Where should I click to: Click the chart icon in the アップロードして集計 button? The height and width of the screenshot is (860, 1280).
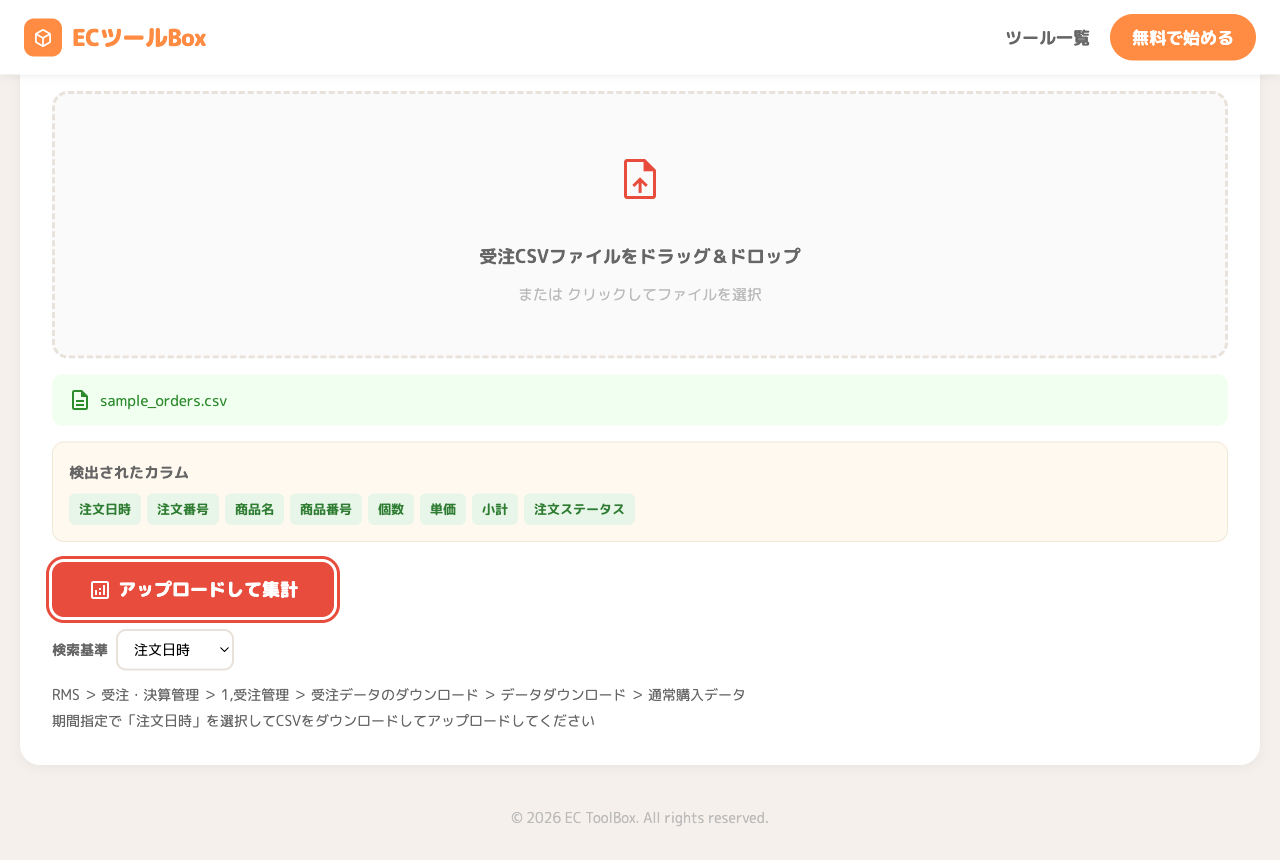100,590
